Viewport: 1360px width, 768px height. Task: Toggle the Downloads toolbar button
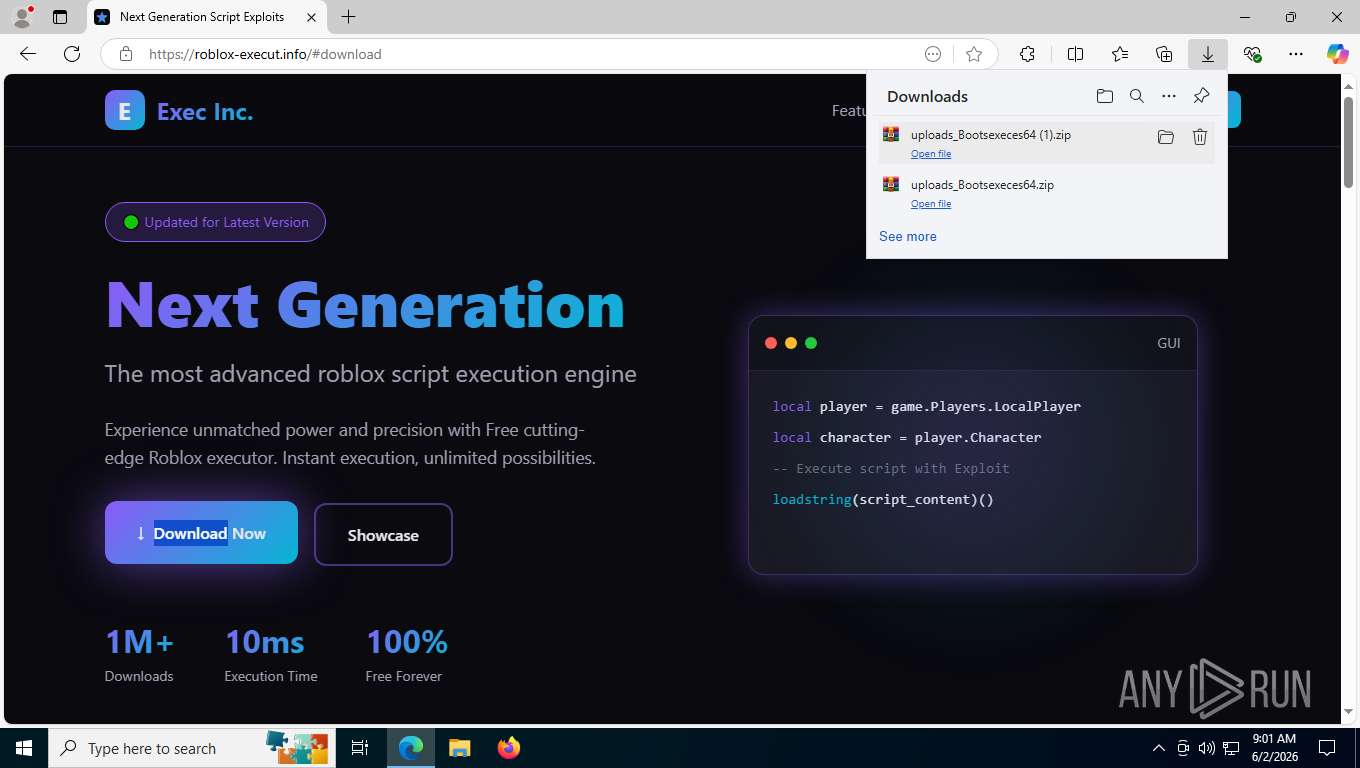1208,54
